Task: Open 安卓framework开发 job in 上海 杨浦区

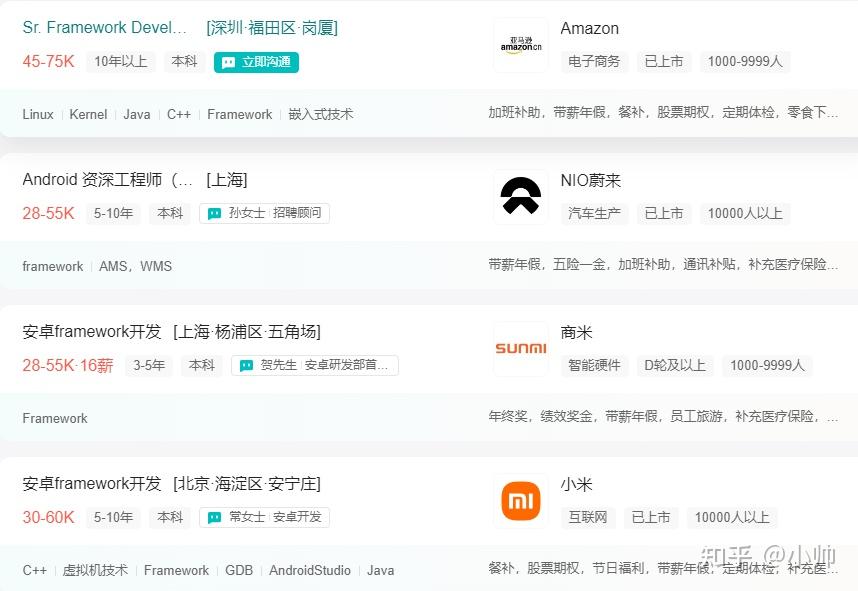Action: (92, 332)
